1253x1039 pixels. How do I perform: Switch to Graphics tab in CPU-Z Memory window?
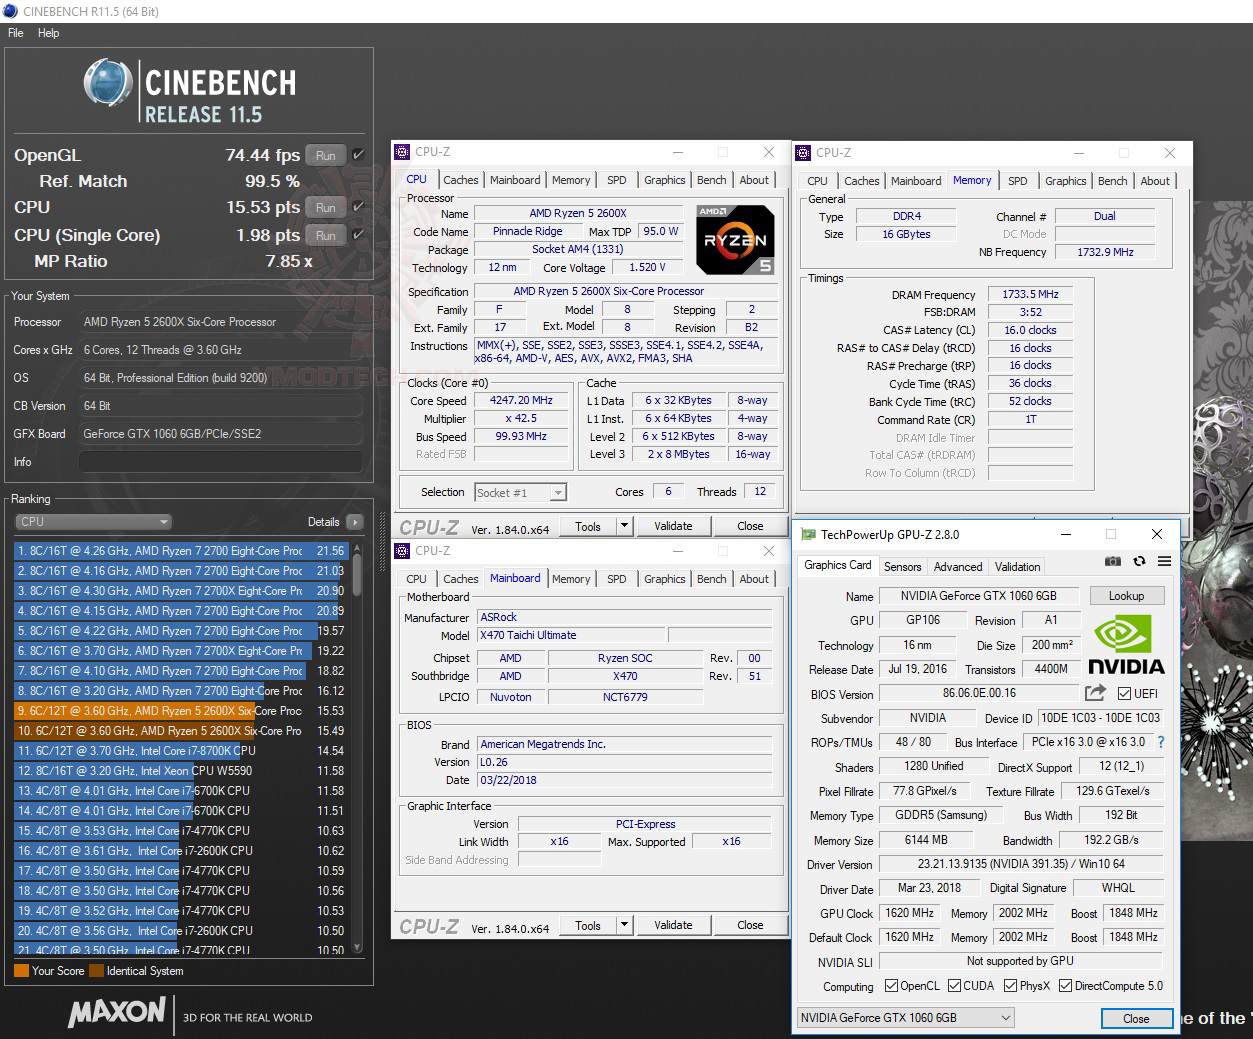1066,181
